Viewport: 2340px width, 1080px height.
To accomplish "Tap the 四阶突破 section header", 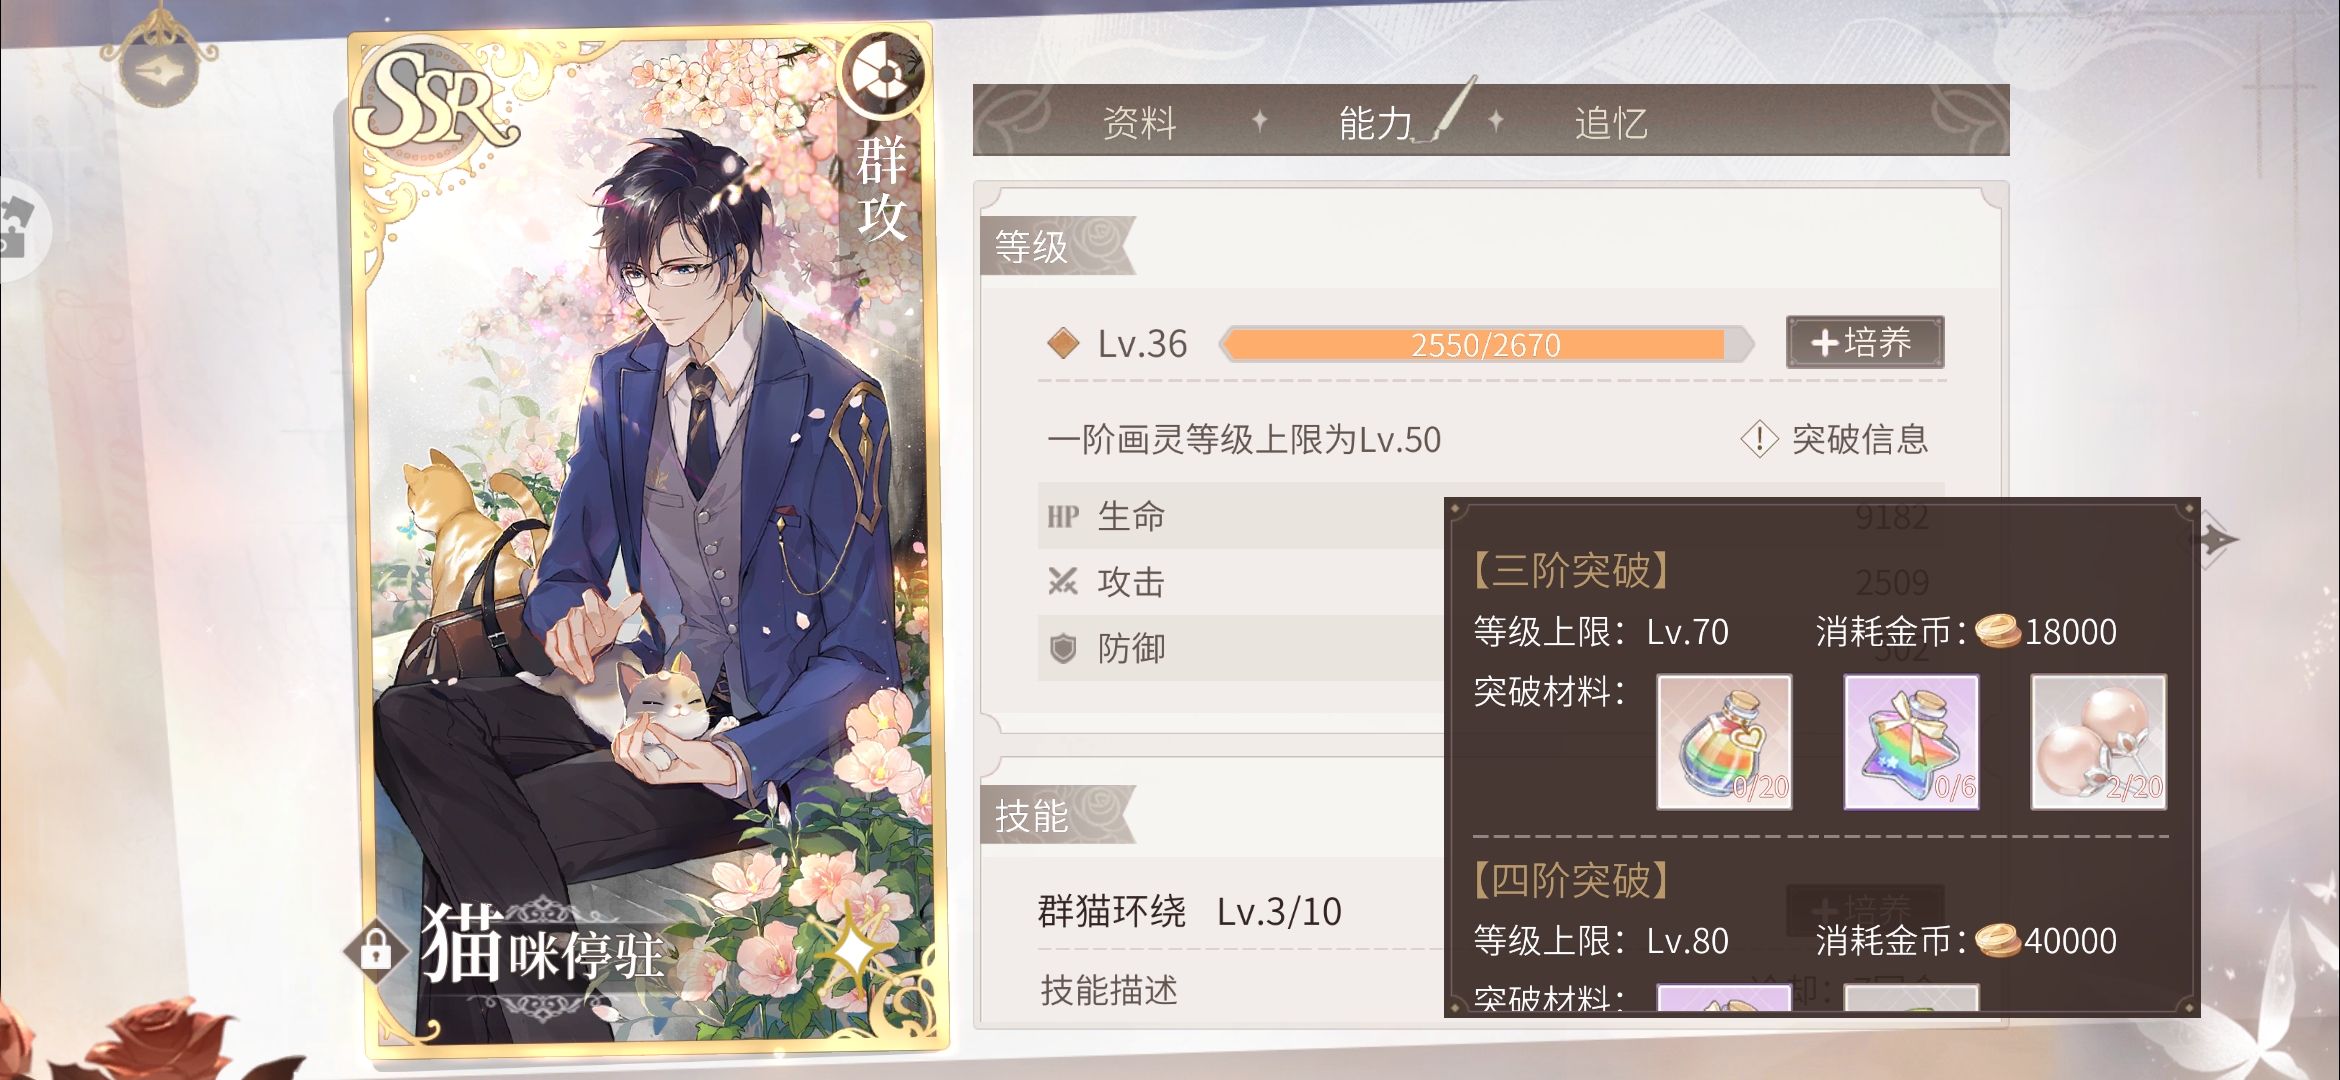I will [x=1571, y=880].
